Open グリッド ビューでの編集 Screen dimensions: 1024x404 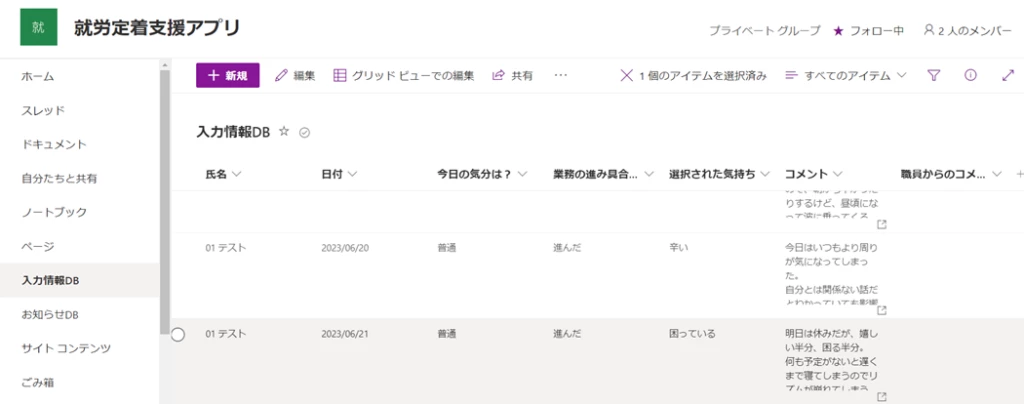click(x=404, y=76)
